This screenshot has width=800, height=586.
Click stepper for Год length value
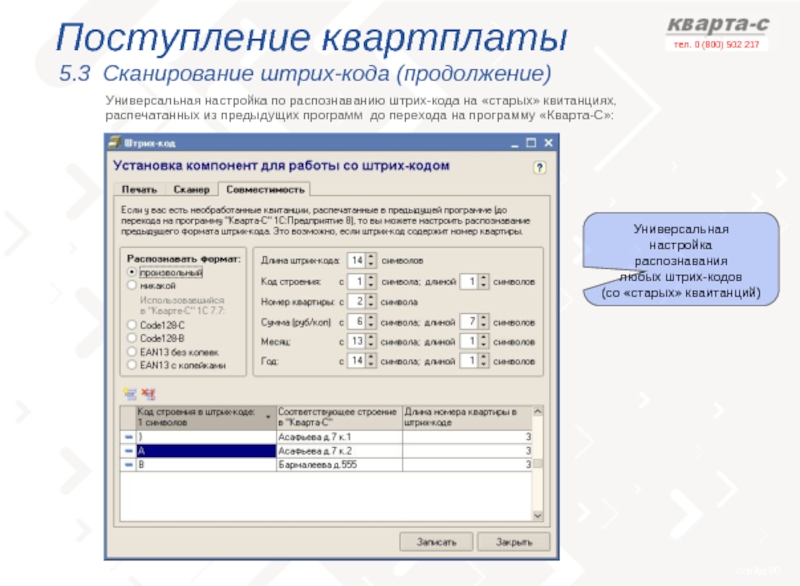click(484, 361)
